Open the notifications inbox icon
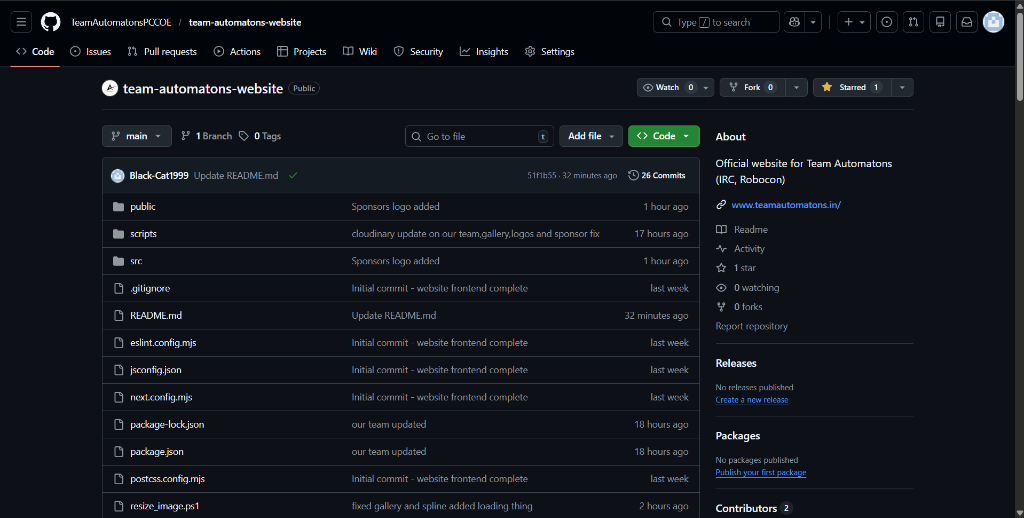This screenshot has height=518, width=1024. 966,22
